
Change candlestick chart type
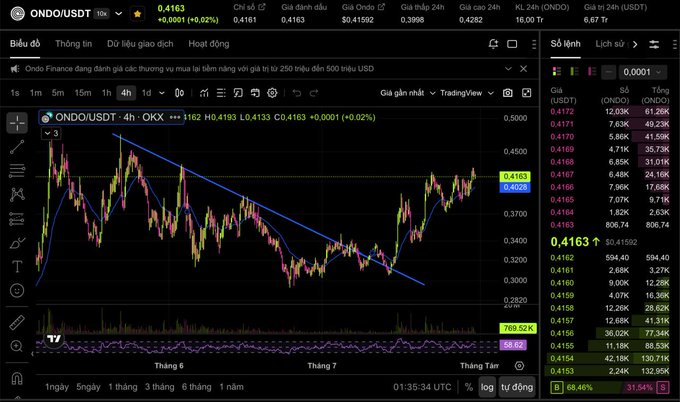(x=179, y=93)
